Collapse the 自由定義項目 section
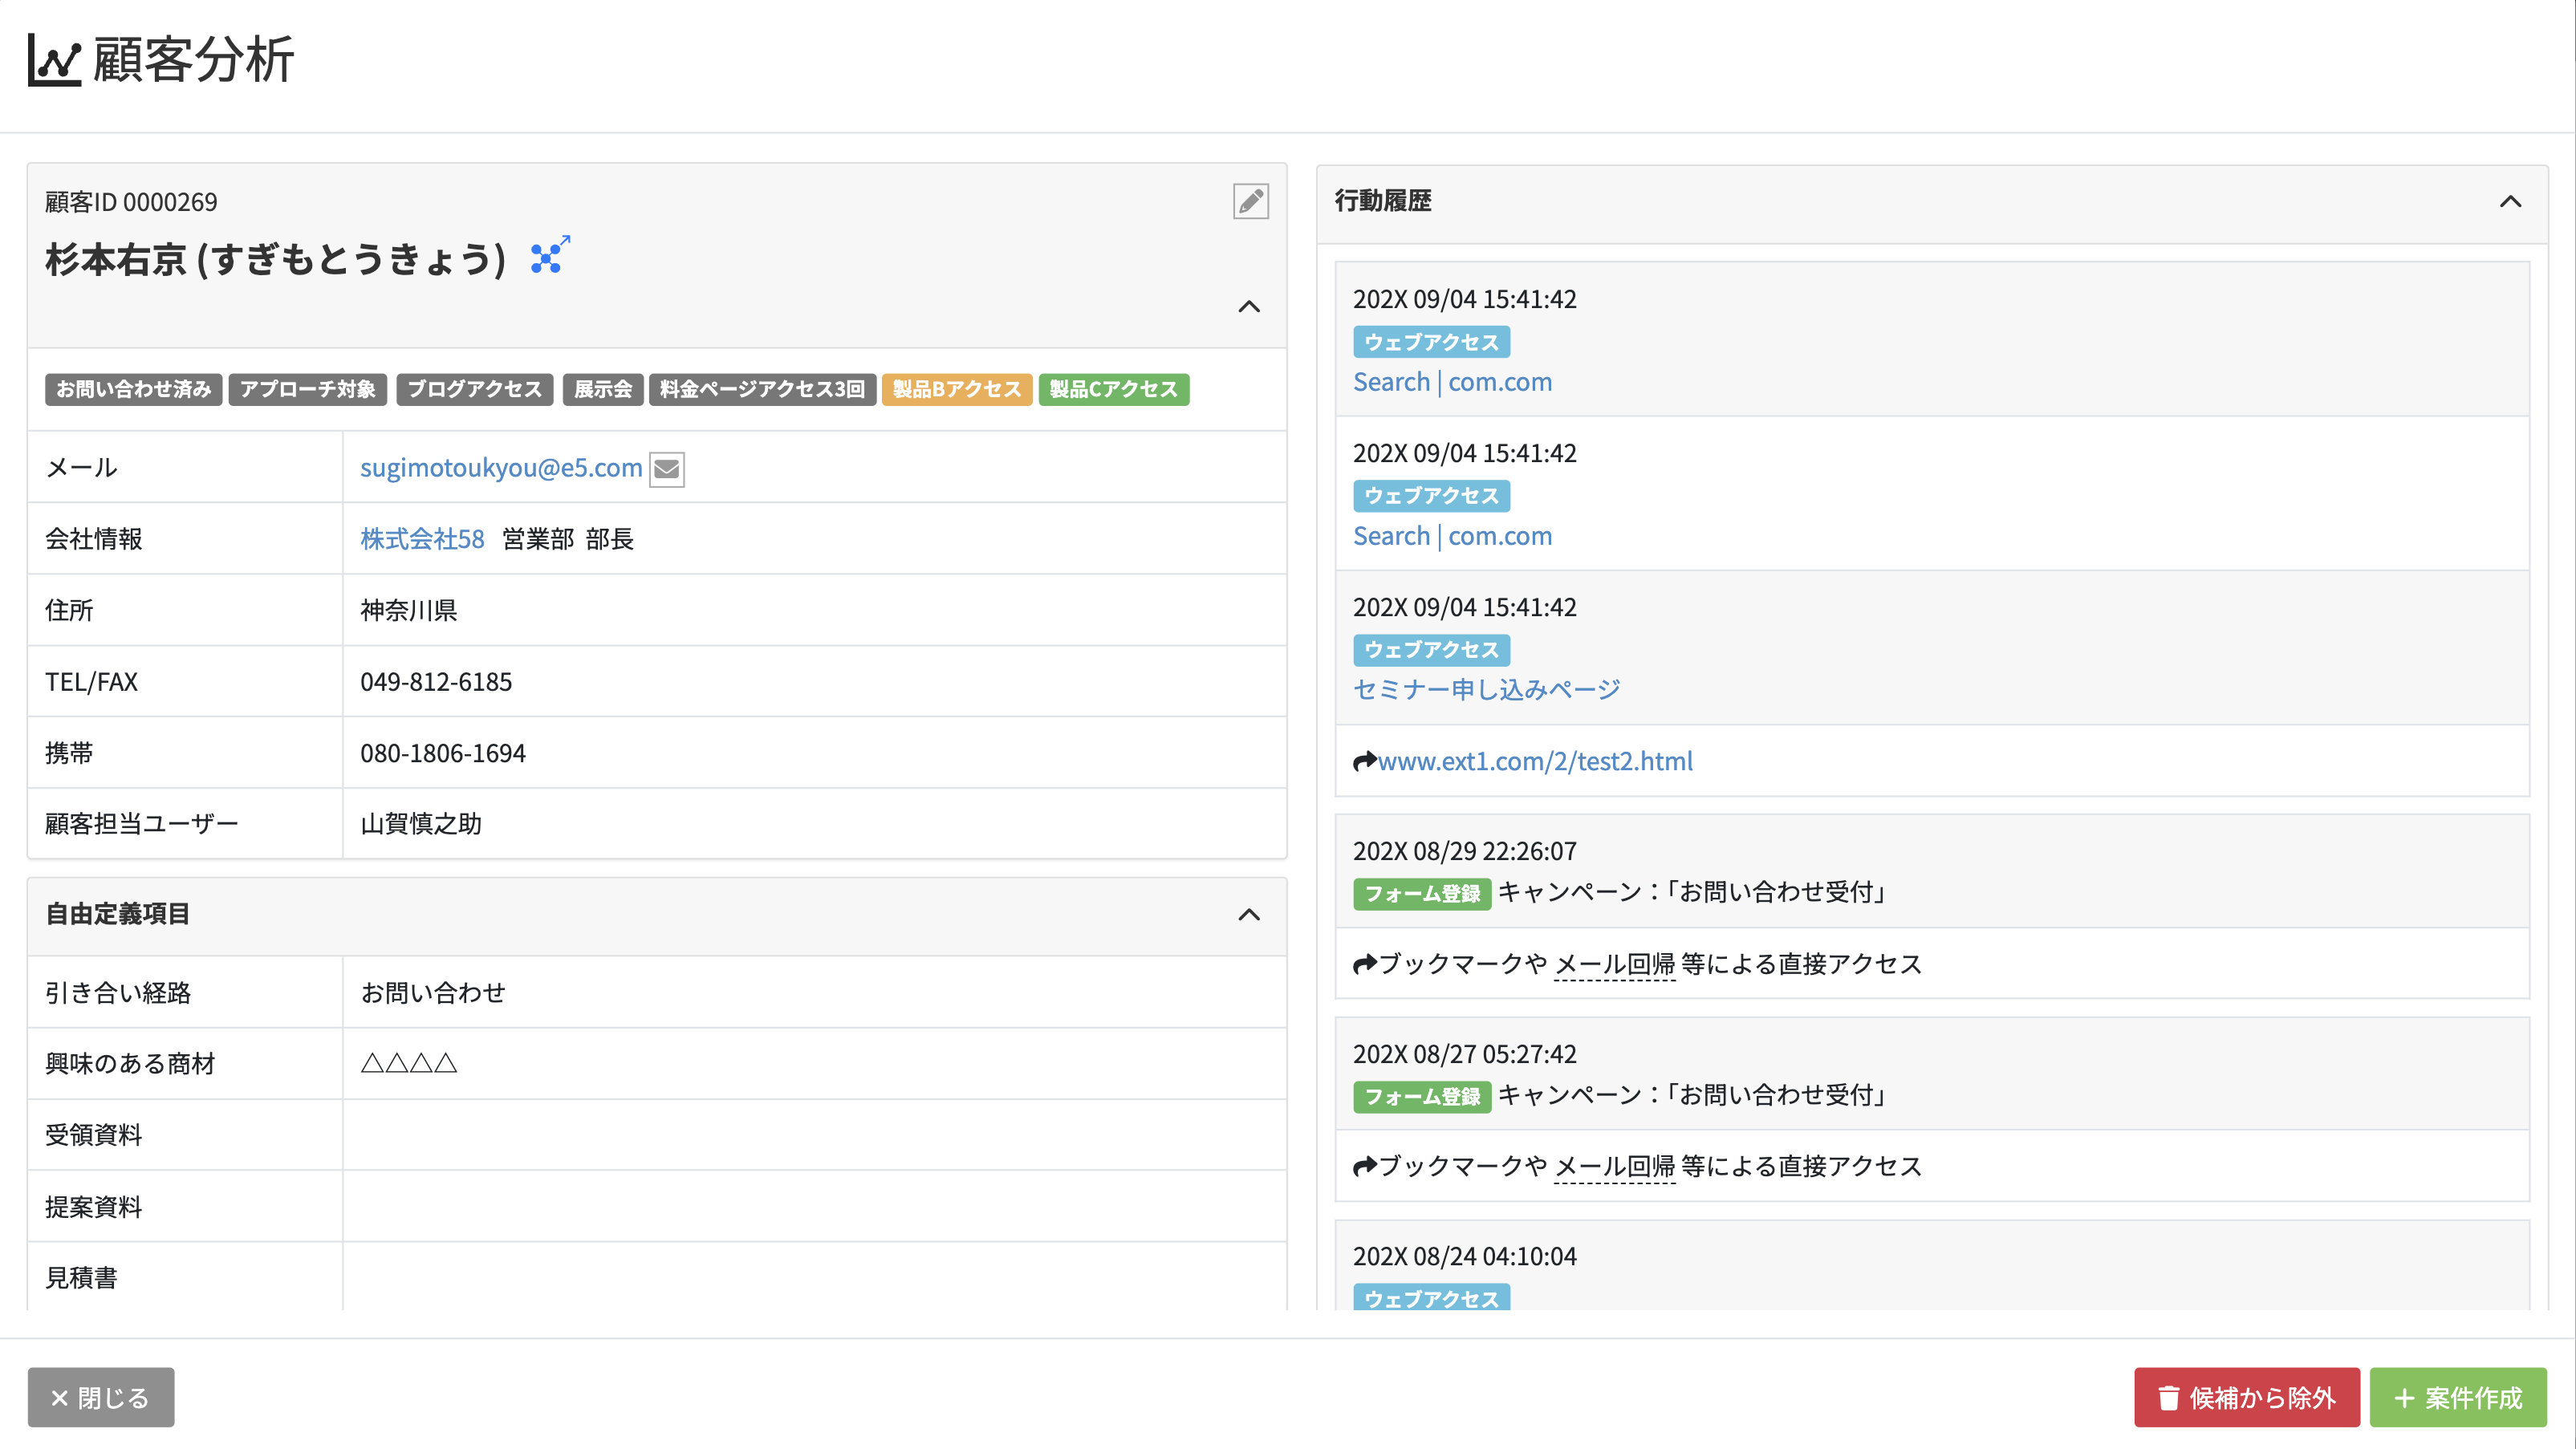This screenshot has width=2576, height=1449. point(1249,915)
